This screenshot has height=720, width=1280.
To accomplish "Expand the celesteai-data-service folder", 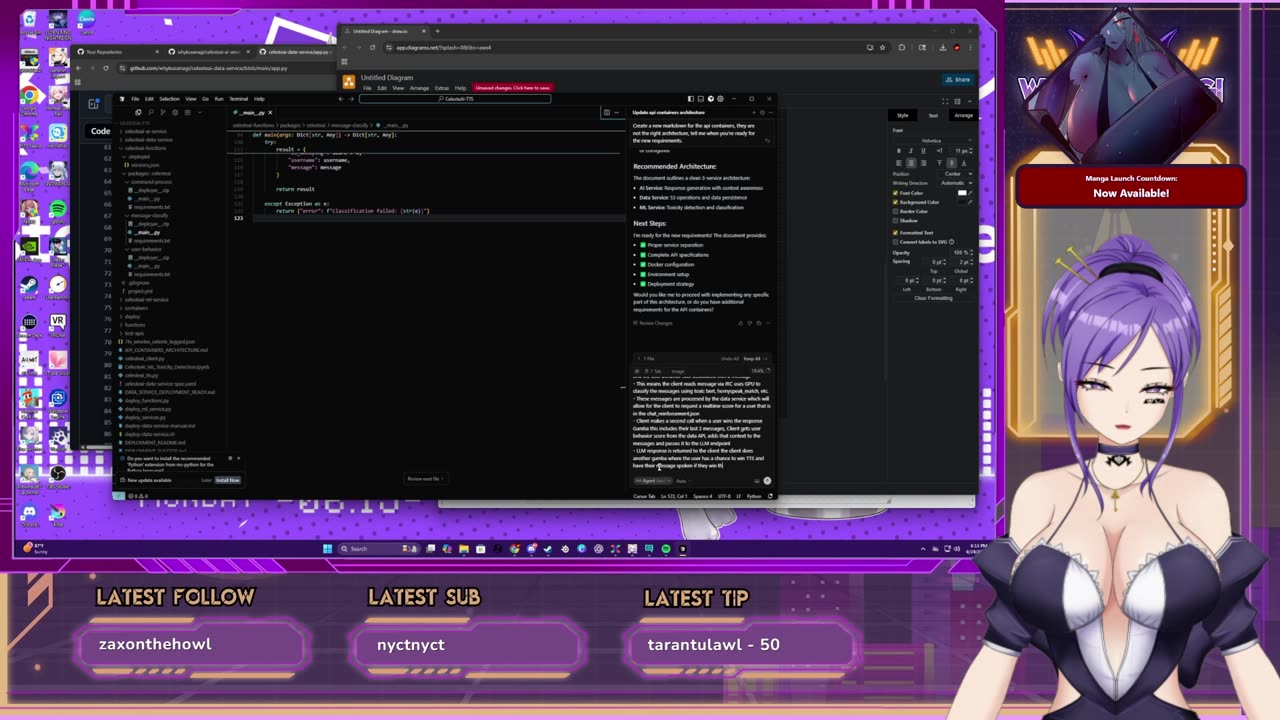I will (148, 140).
